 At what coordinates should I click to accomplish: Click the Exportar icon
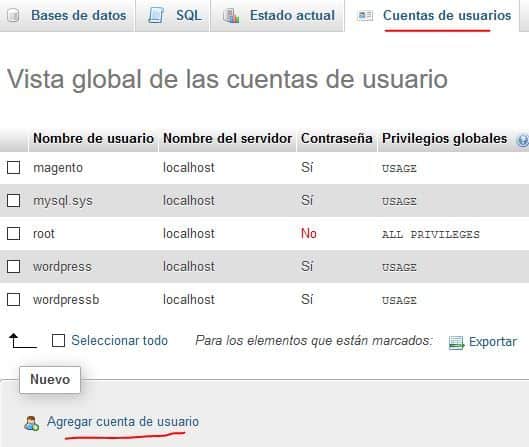[x=456, y=343]
